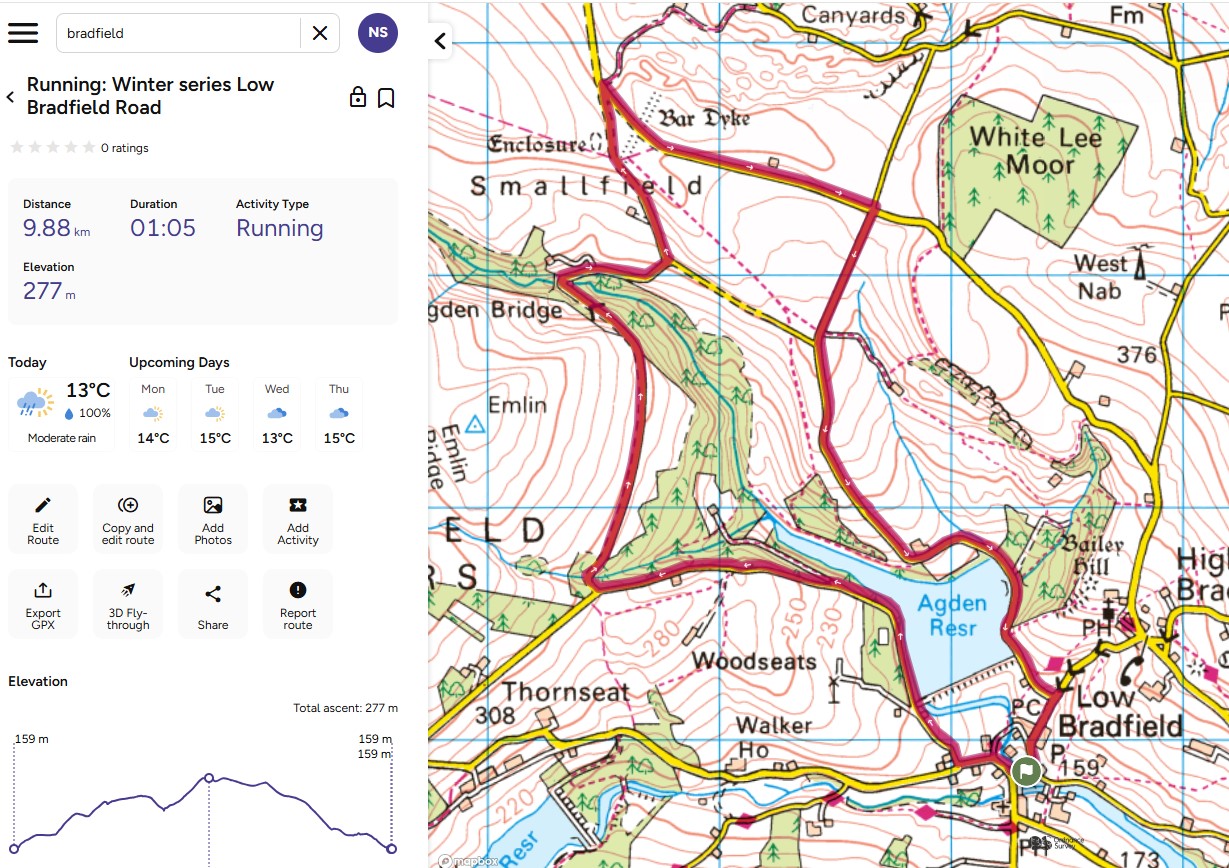Select Wed forecast in Upcoming Days
The image size is (1229, 868).
(x=277, y=413)
